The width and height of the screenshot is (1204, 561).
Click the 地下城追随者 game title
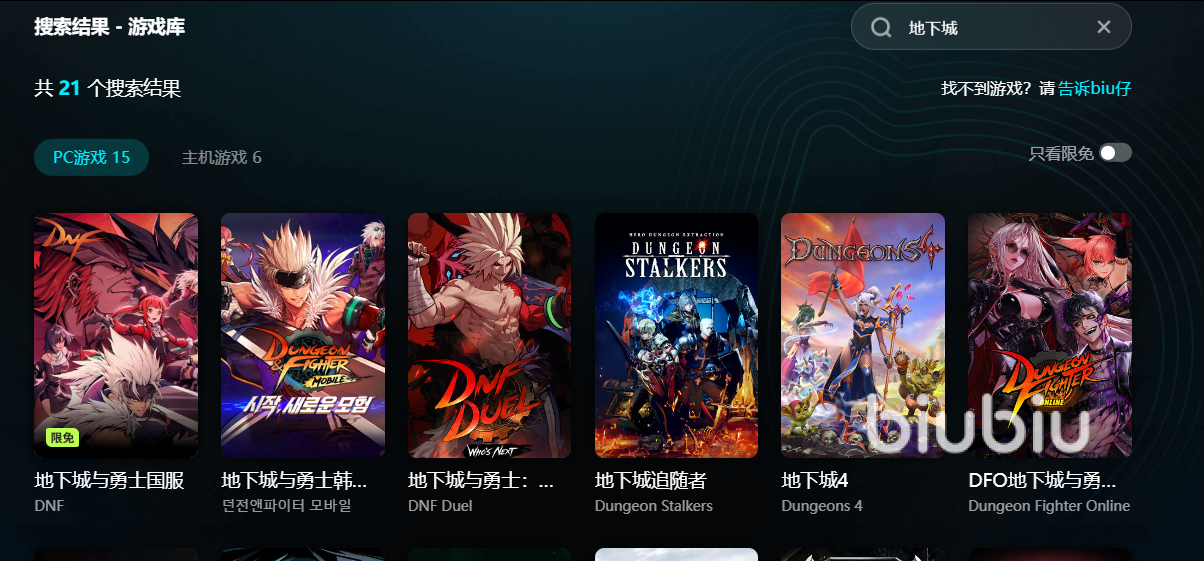pos(651,481)
